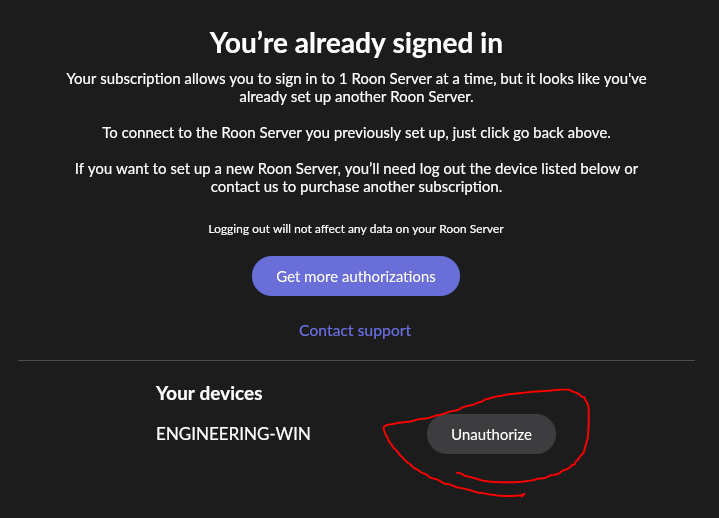Click the To connect to the Roon Server sentence
Screen dimensions: 719x518
(x=356, y=133)
